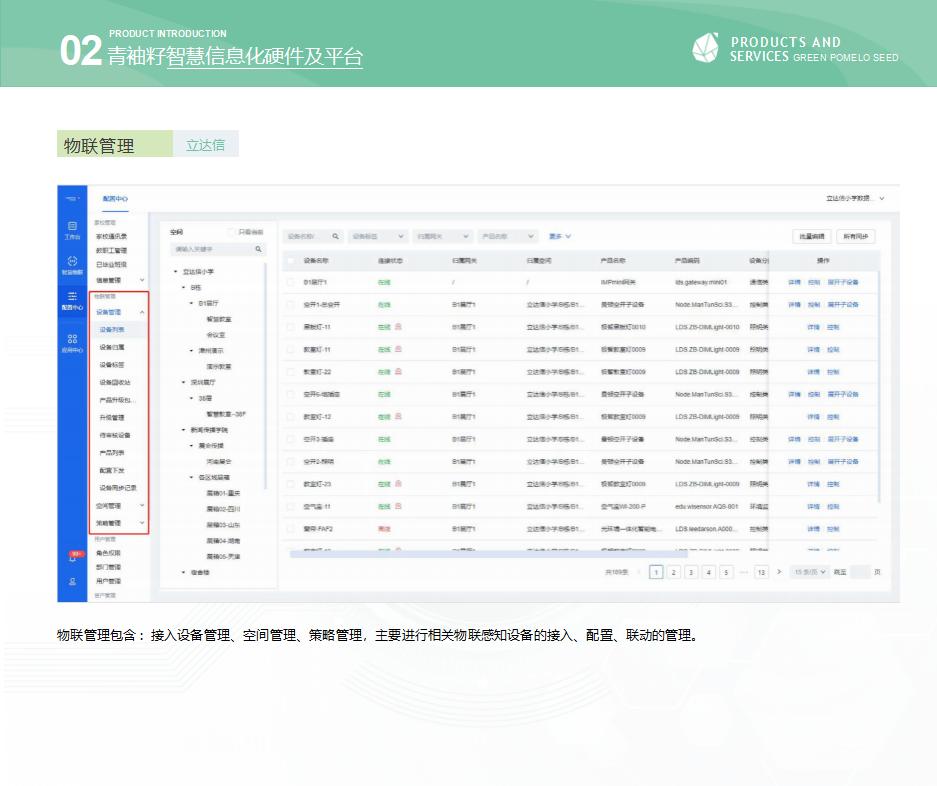
Task: Click the 批量编辑 button
Action: tap(810, 236)
